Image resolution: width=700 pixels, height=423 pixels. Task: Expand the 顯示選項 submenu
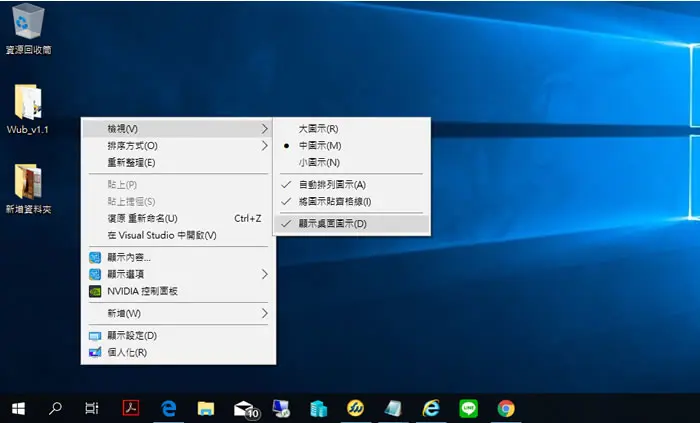pyautogui.click(x=178, y=274)
